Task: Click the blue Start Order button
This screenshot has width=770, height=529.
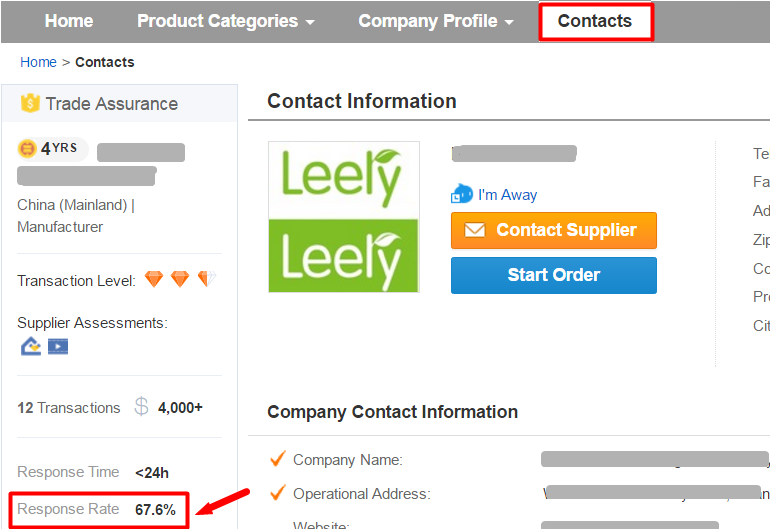Action: [x=554, y=275]
